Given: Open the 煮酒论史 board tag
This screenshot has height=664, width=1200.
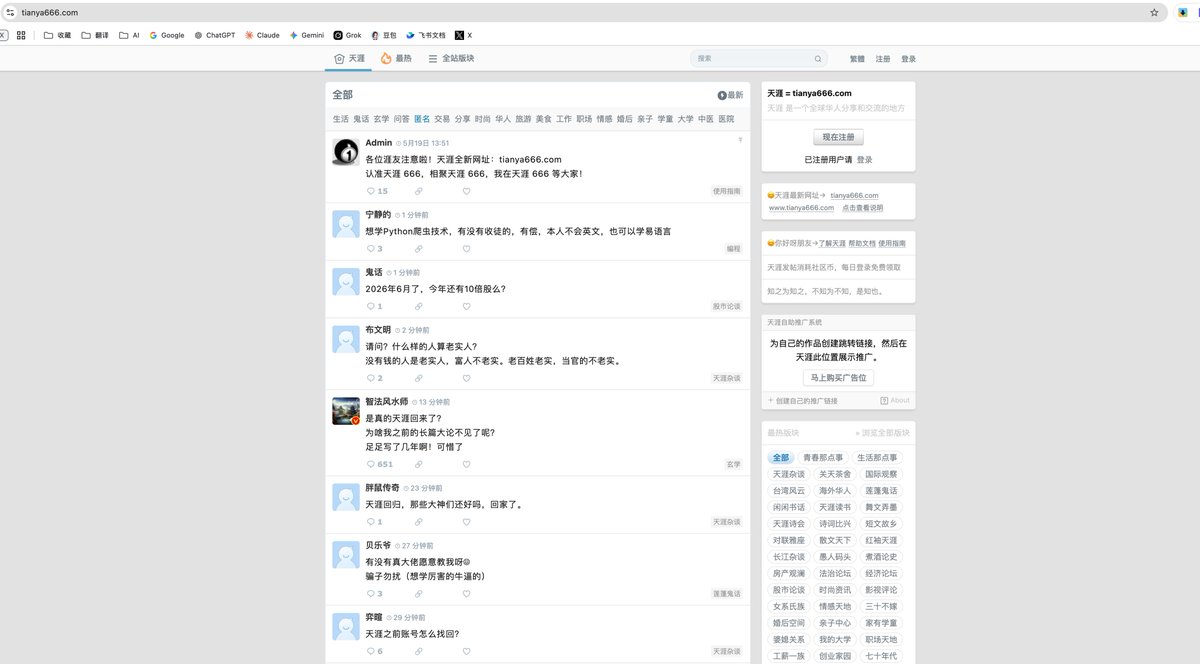Looking at the screenshot, I should [x=881, y=557].
